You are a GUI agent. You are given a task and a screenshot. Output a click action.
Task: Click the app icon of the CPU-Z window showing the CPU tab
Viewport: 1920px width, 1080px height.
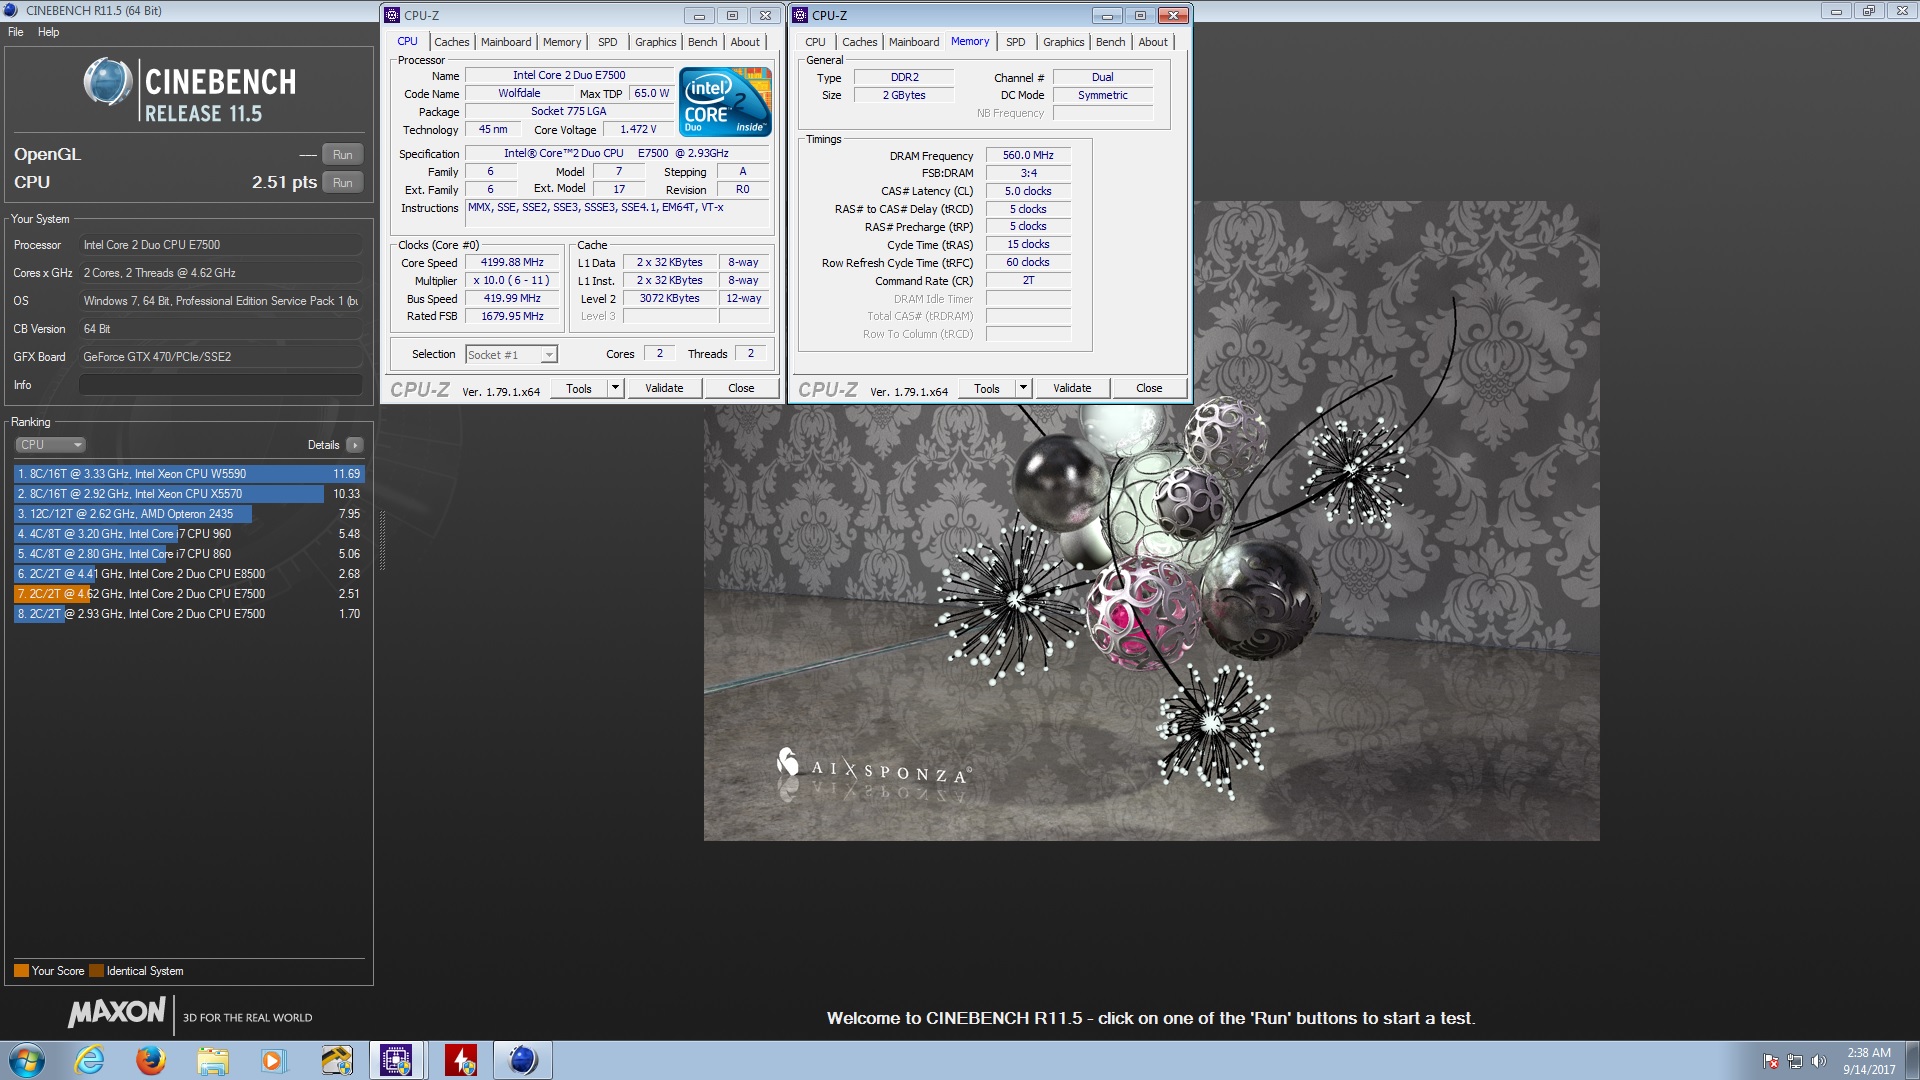(393, 15)
